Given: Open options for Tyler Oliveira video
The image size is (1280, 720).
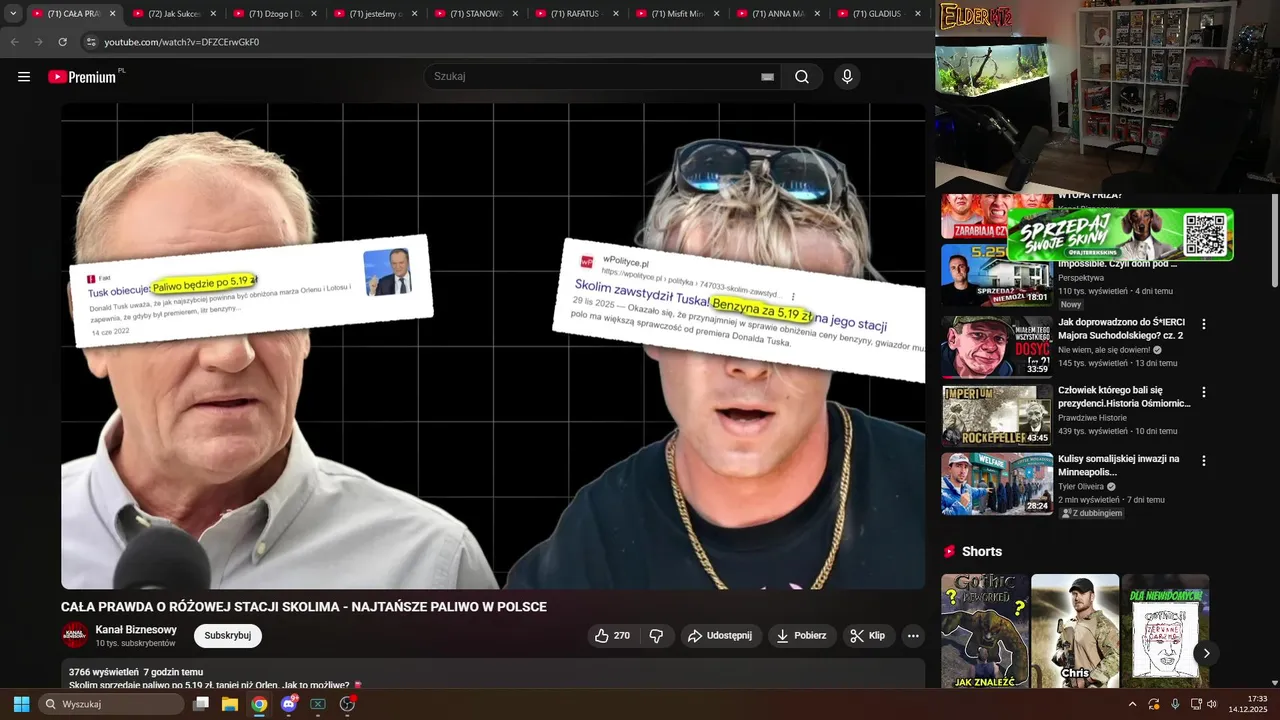Looking at the screenshot, I should pyautogui.click(x=1204, y=461).
